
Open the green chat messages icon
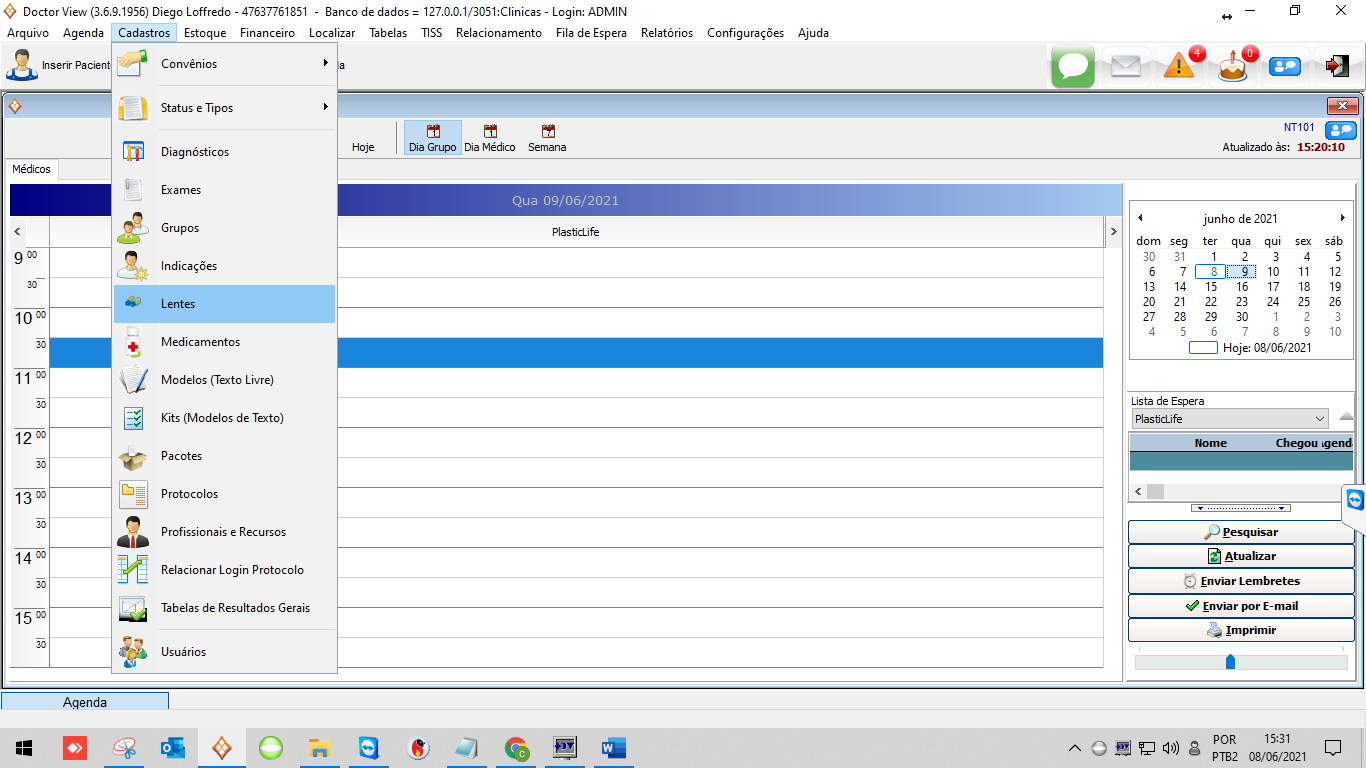point(1073,67)
